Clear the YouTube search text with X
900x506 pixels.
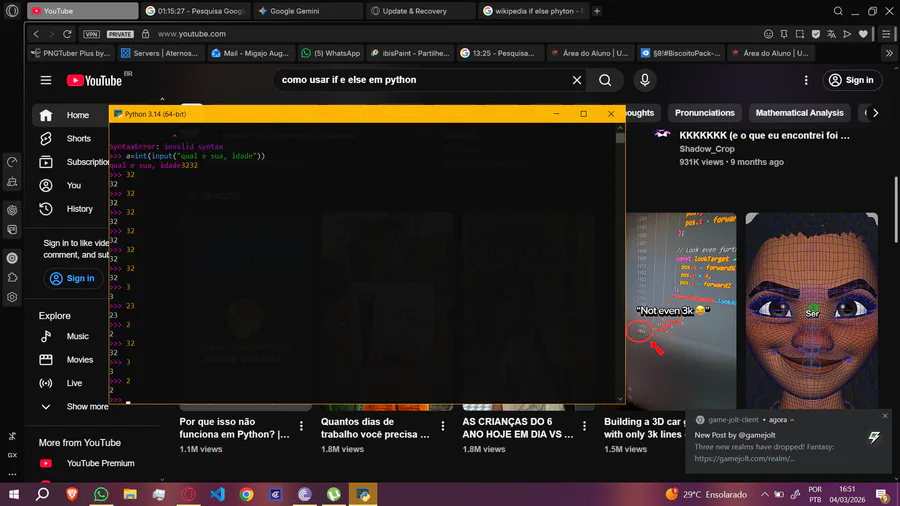pos(577,80)
